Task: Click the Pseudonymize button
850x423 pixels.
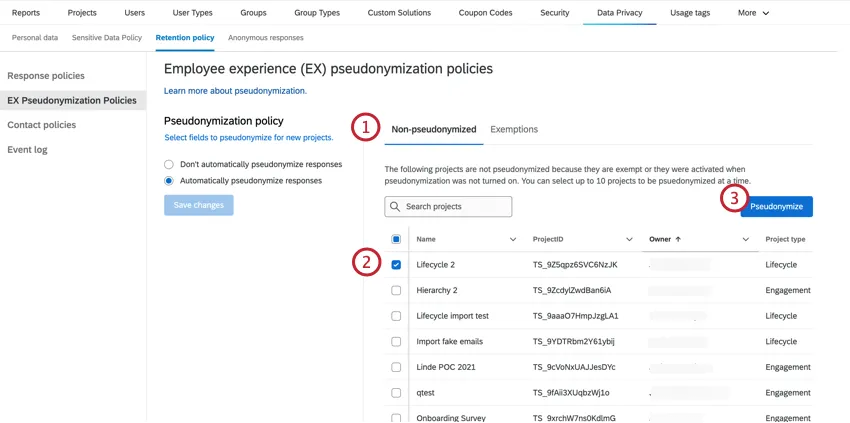Action: (777, 206)
